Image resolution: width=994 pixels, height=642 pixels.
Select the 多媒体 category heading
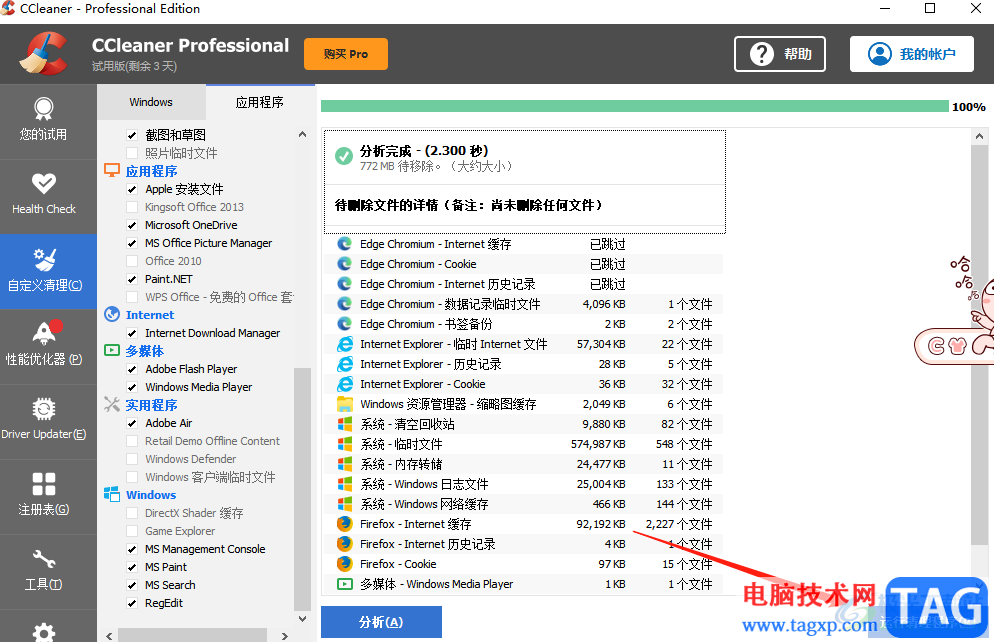pos(145,350)
